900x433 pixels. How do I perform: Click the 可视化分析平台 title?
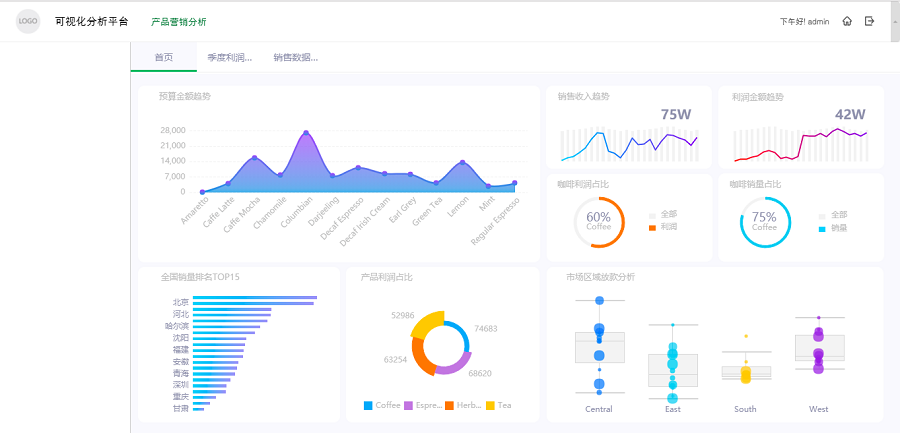(91, 21)
